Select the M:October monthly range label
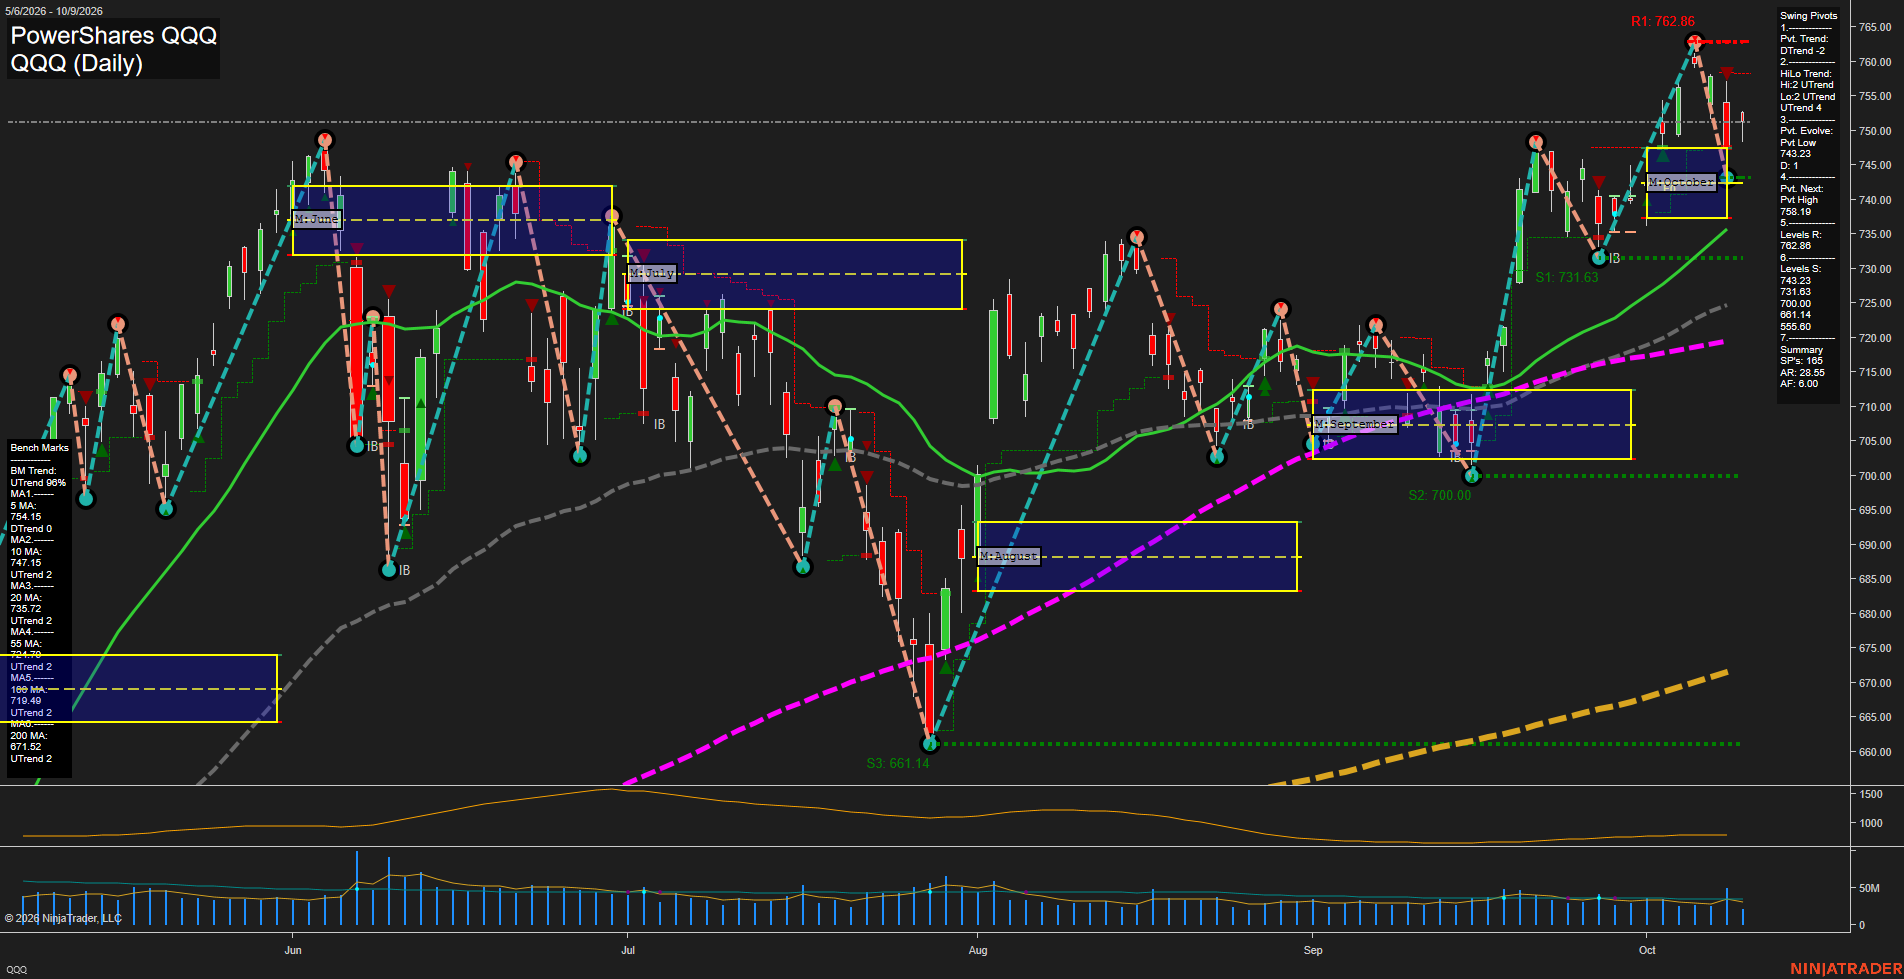Screen dimensions: 1904x979 (1680, 182)
